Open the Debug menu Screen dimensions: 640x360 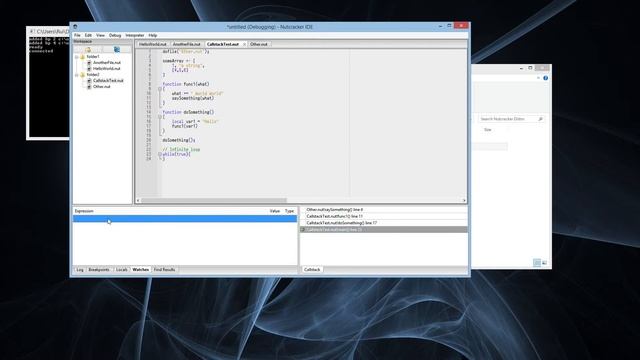click(x=115, y=36)
